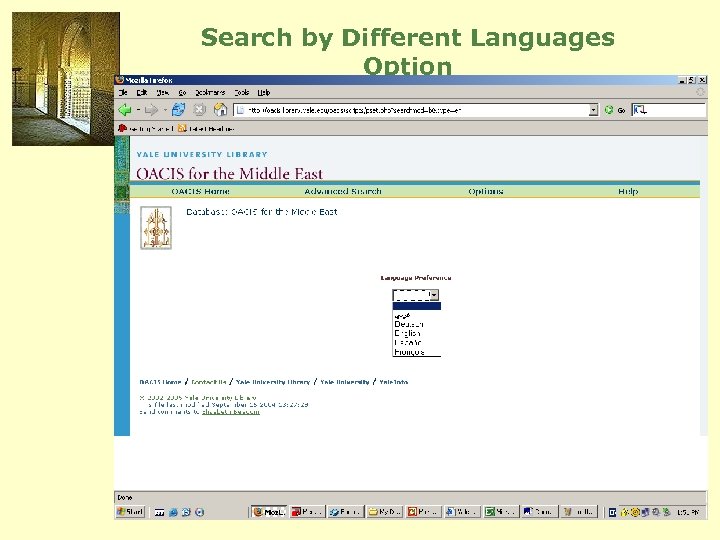The width and height of the screenshot is (720, 540).
Task: Click the Yale University footer link
Action: 345,382
